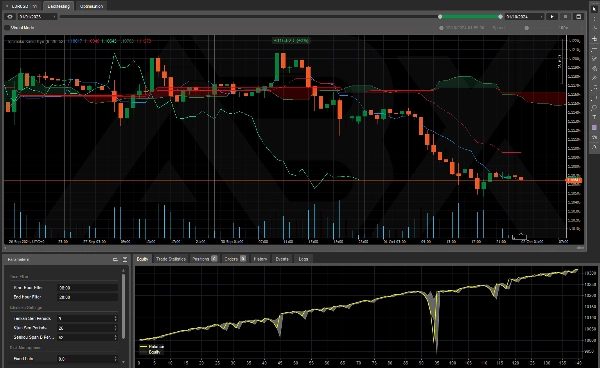The height and width of the screenshot is (368, 600).
Task: Click the Orders tab count badge
Action: click(x=243, y=259)
